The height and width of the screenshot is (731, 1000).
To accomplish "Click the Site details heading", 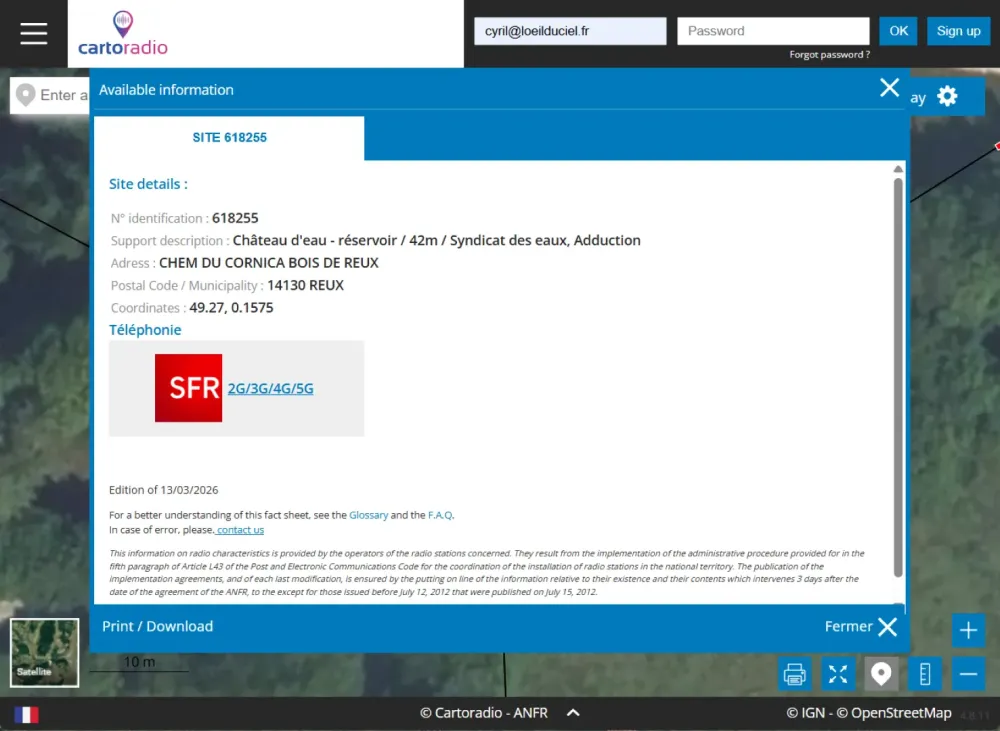I will click(x=148, y=184).
